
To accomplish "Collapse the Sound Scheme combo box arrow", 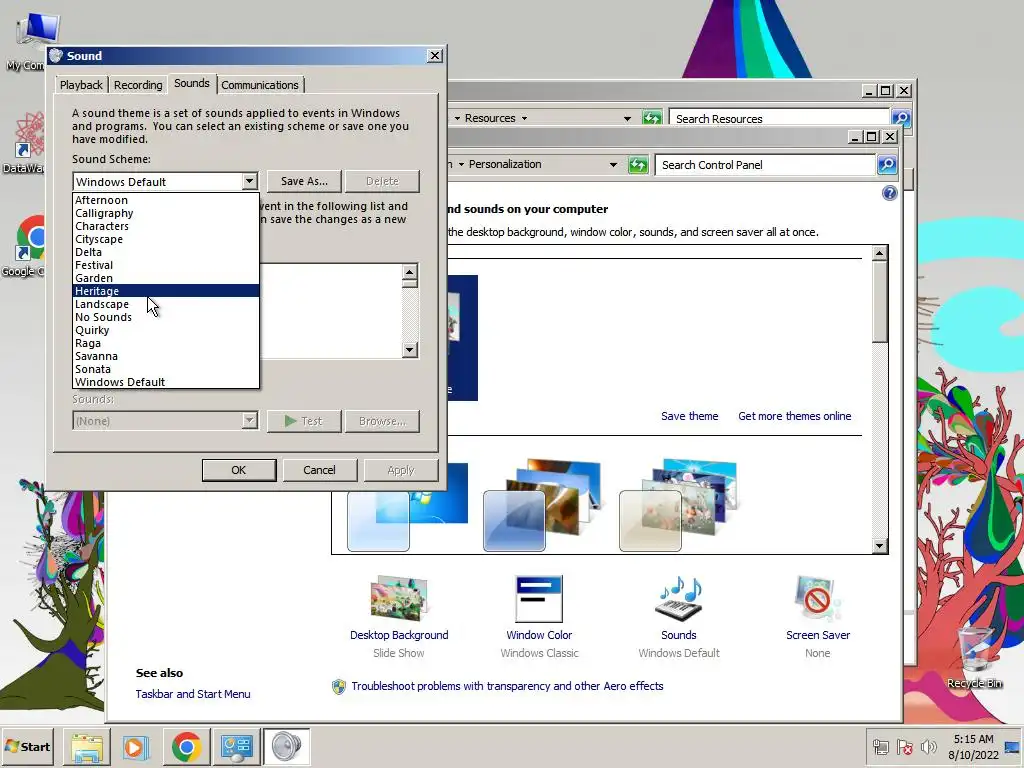I will pos(249,182).
